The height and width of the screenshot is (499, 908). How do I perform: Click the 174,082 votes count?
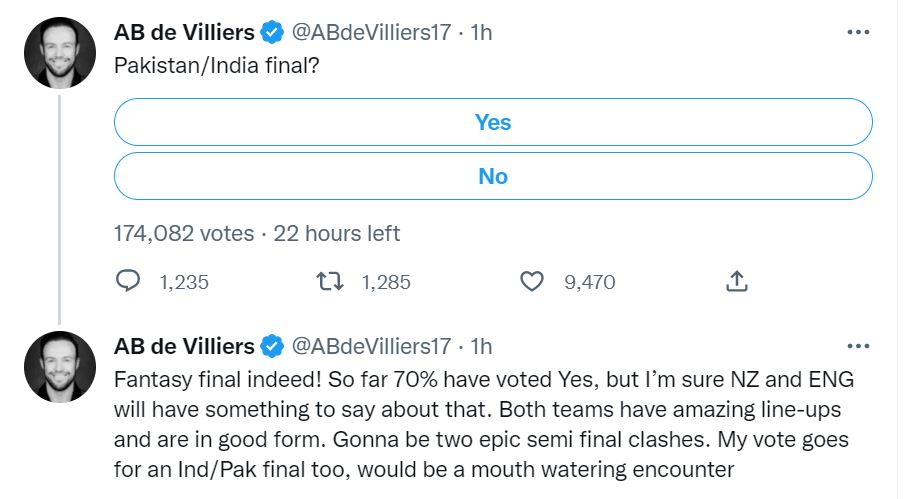coord(185,234)
